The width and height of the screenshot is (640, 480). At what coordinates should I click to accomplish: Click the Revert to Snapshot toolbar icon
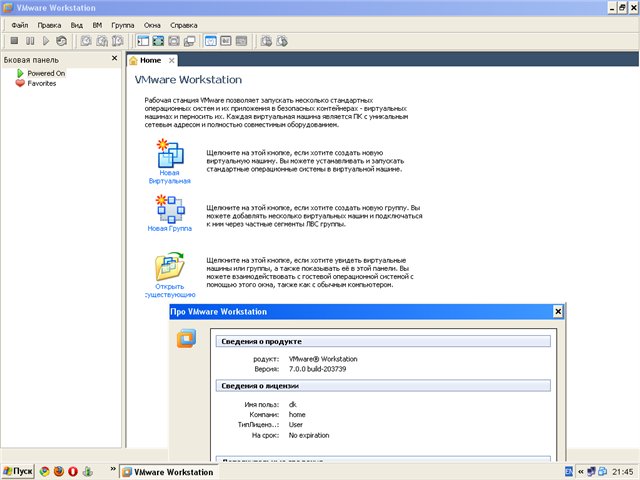(102, 41)
